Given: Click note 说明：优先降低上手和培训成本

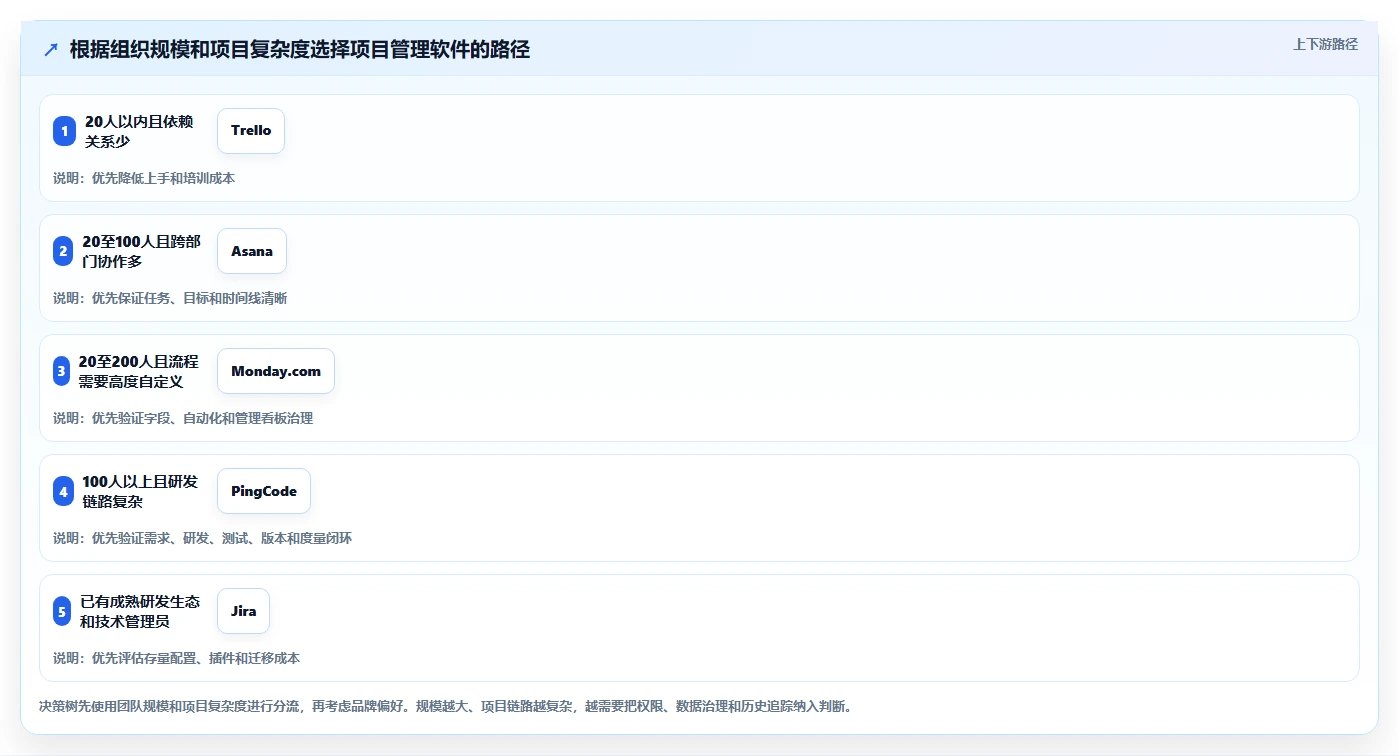Looking at the screenshot, I should 144,178.
